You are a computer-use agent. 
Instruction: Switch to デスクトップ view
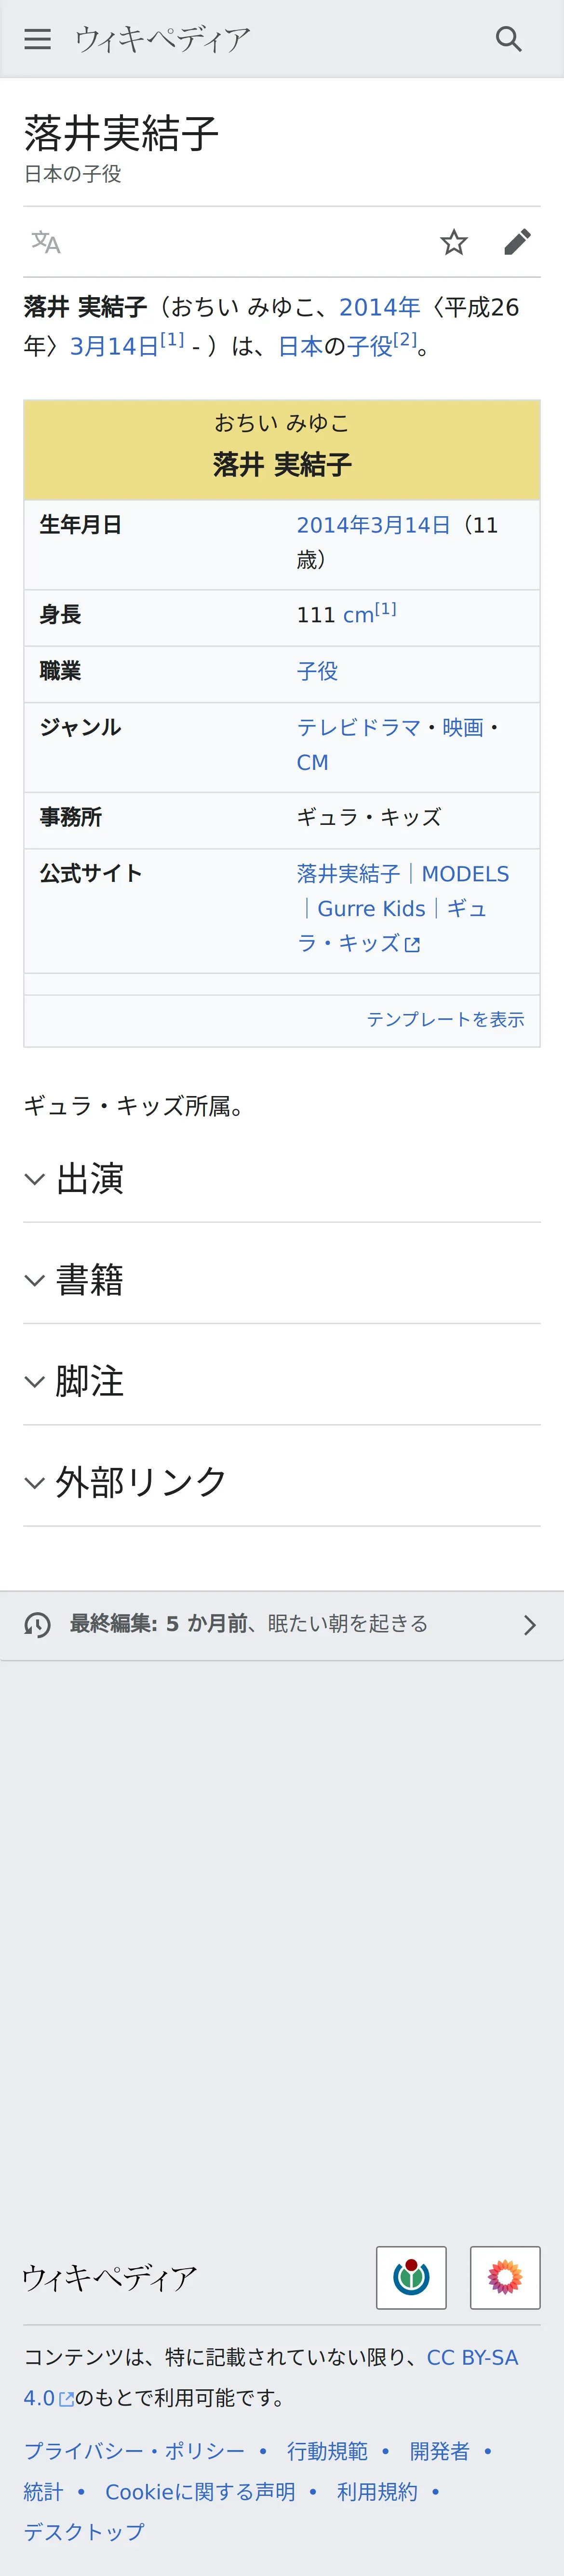[x=84, y=2531]
